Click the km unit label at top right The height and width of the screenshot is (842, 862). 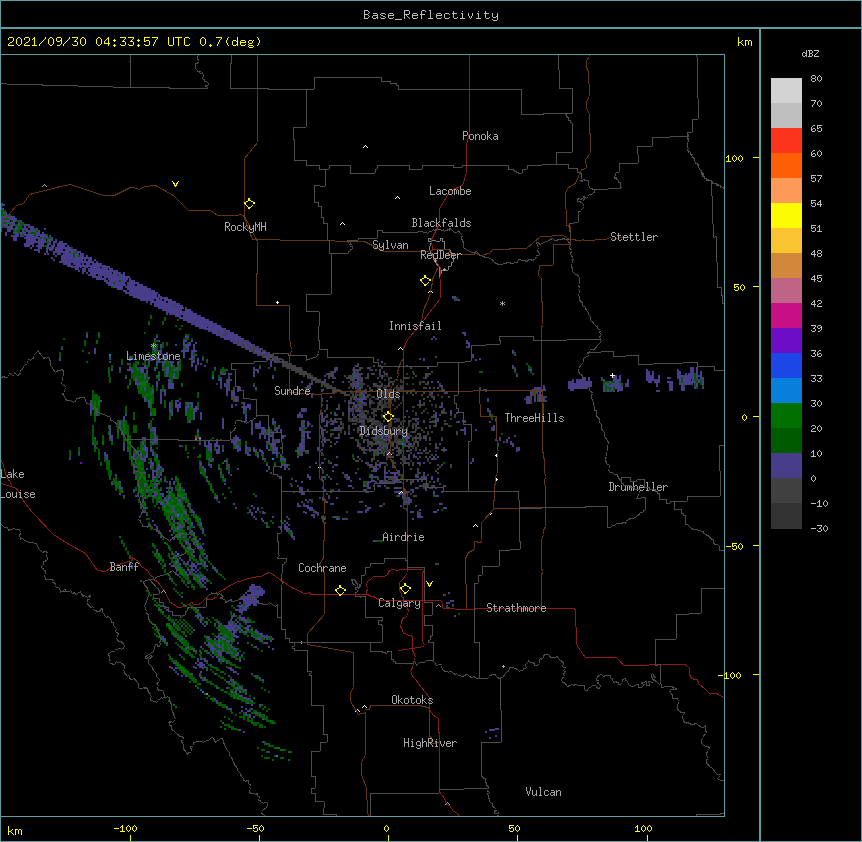pyautogui.click(x=745, y=42)
